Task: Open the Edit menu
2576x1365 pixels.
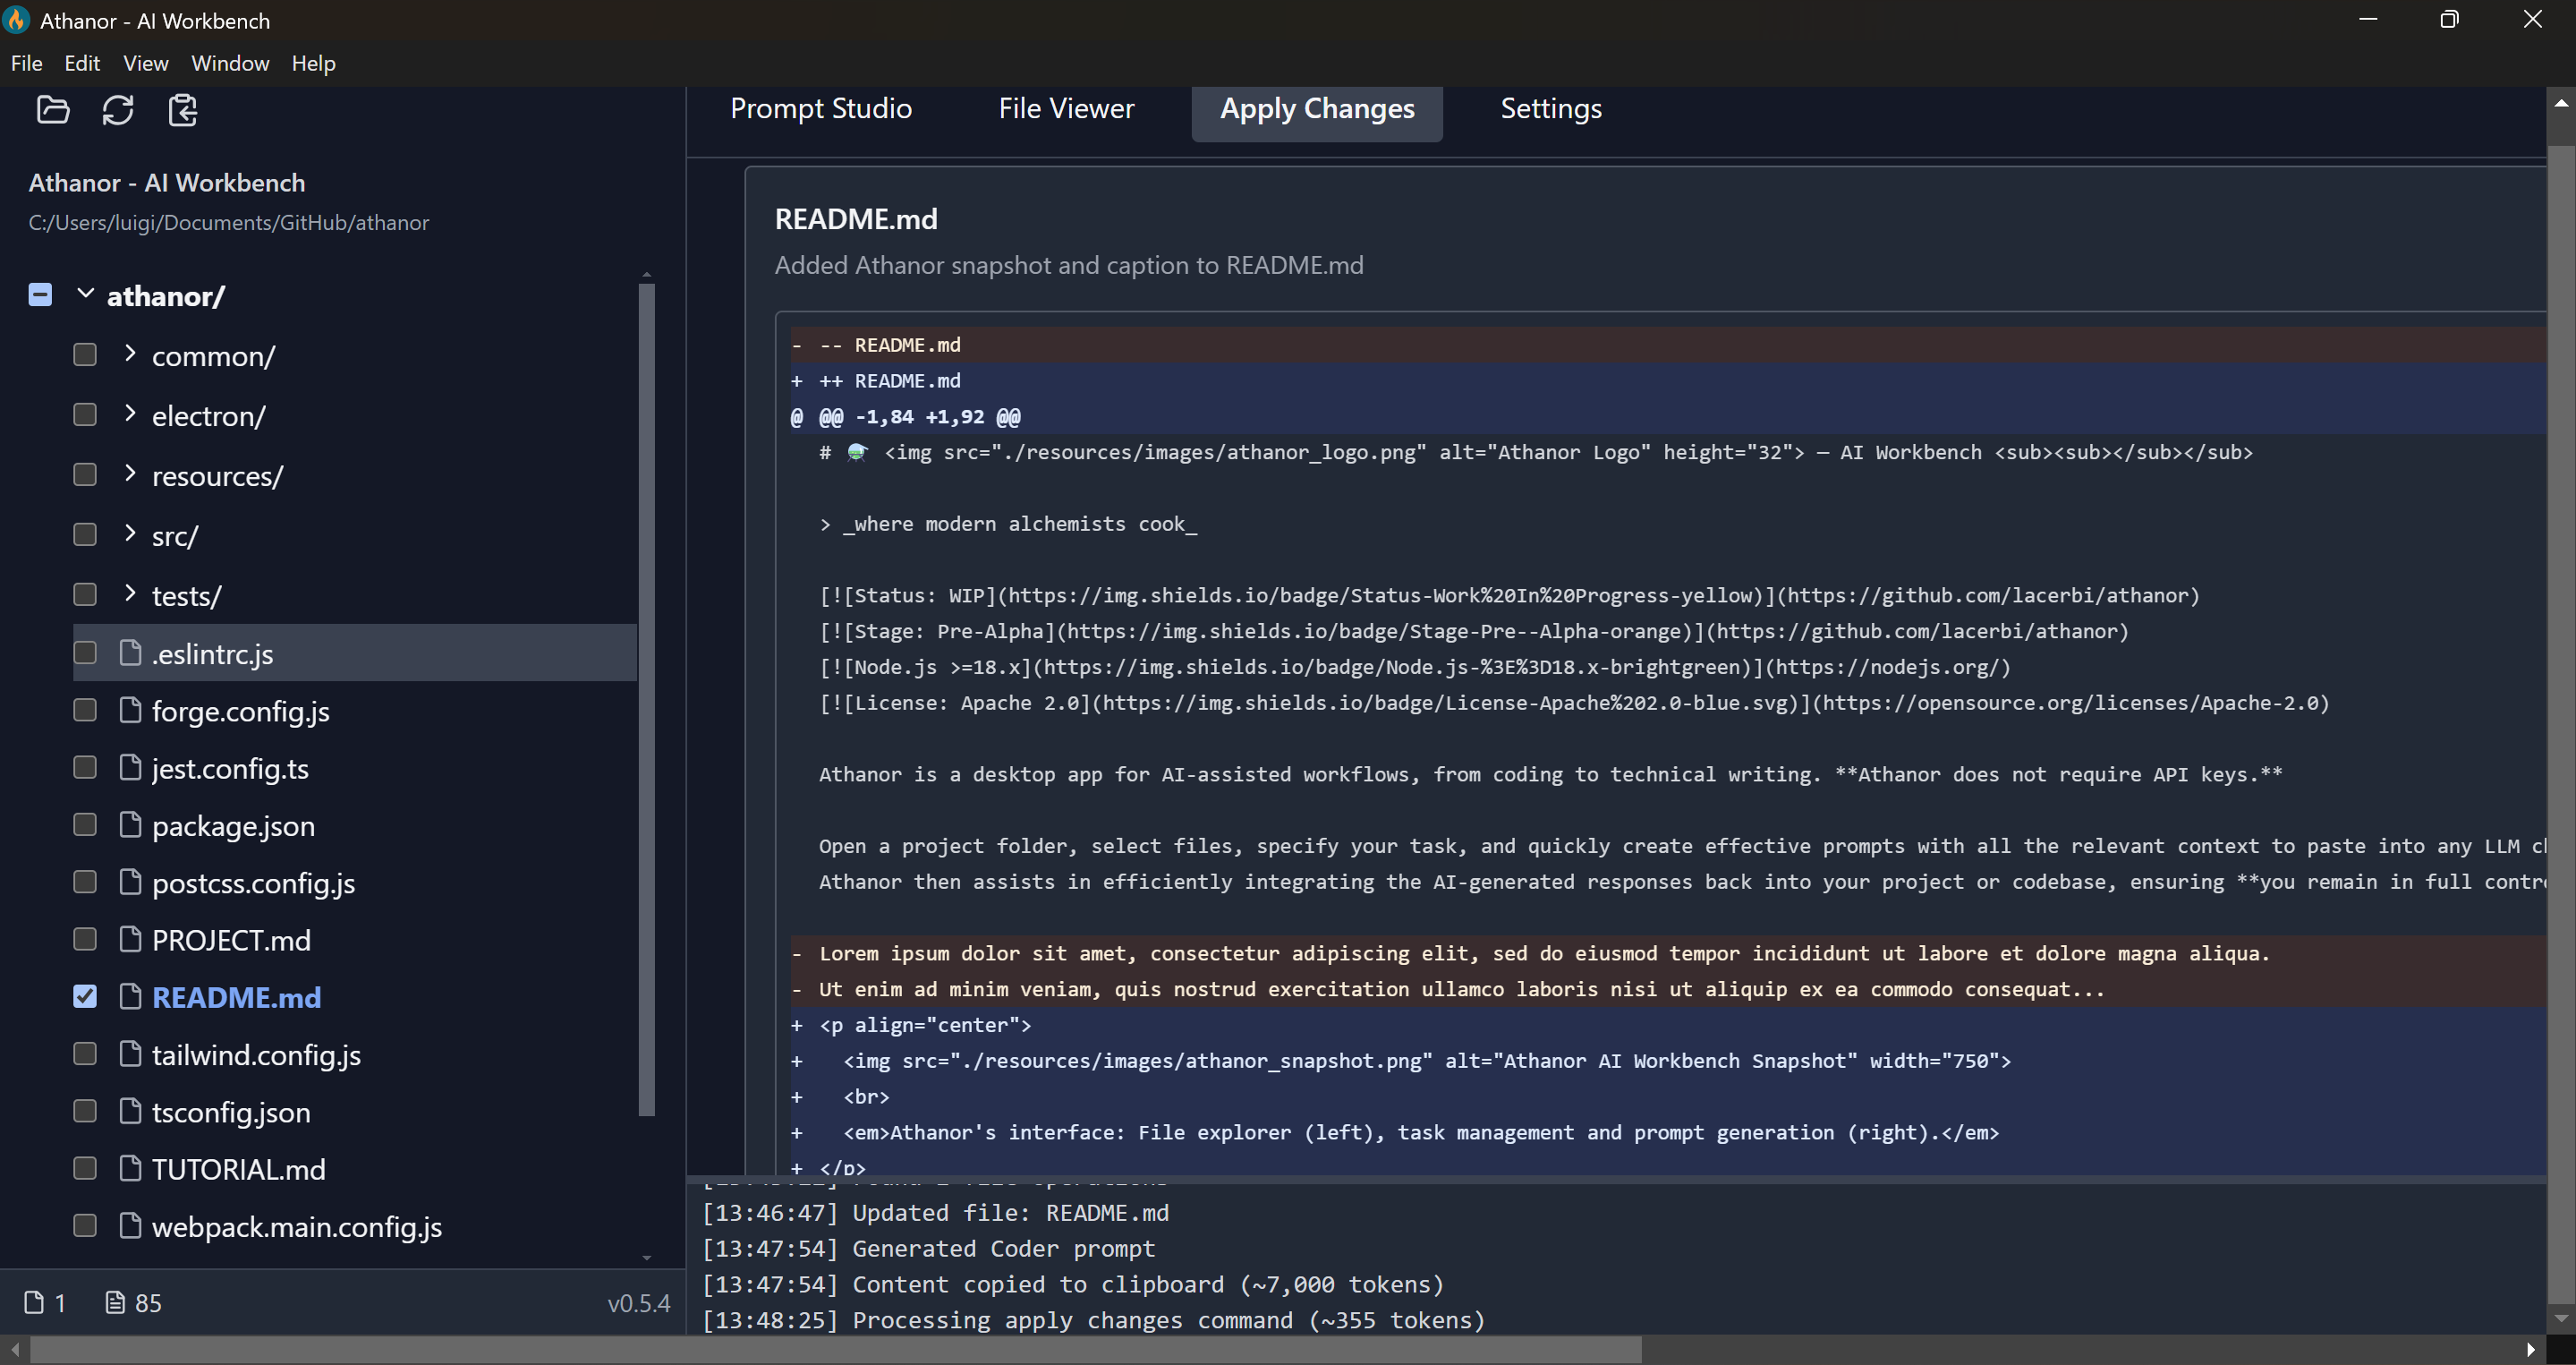Action: (x=82, y=63)
